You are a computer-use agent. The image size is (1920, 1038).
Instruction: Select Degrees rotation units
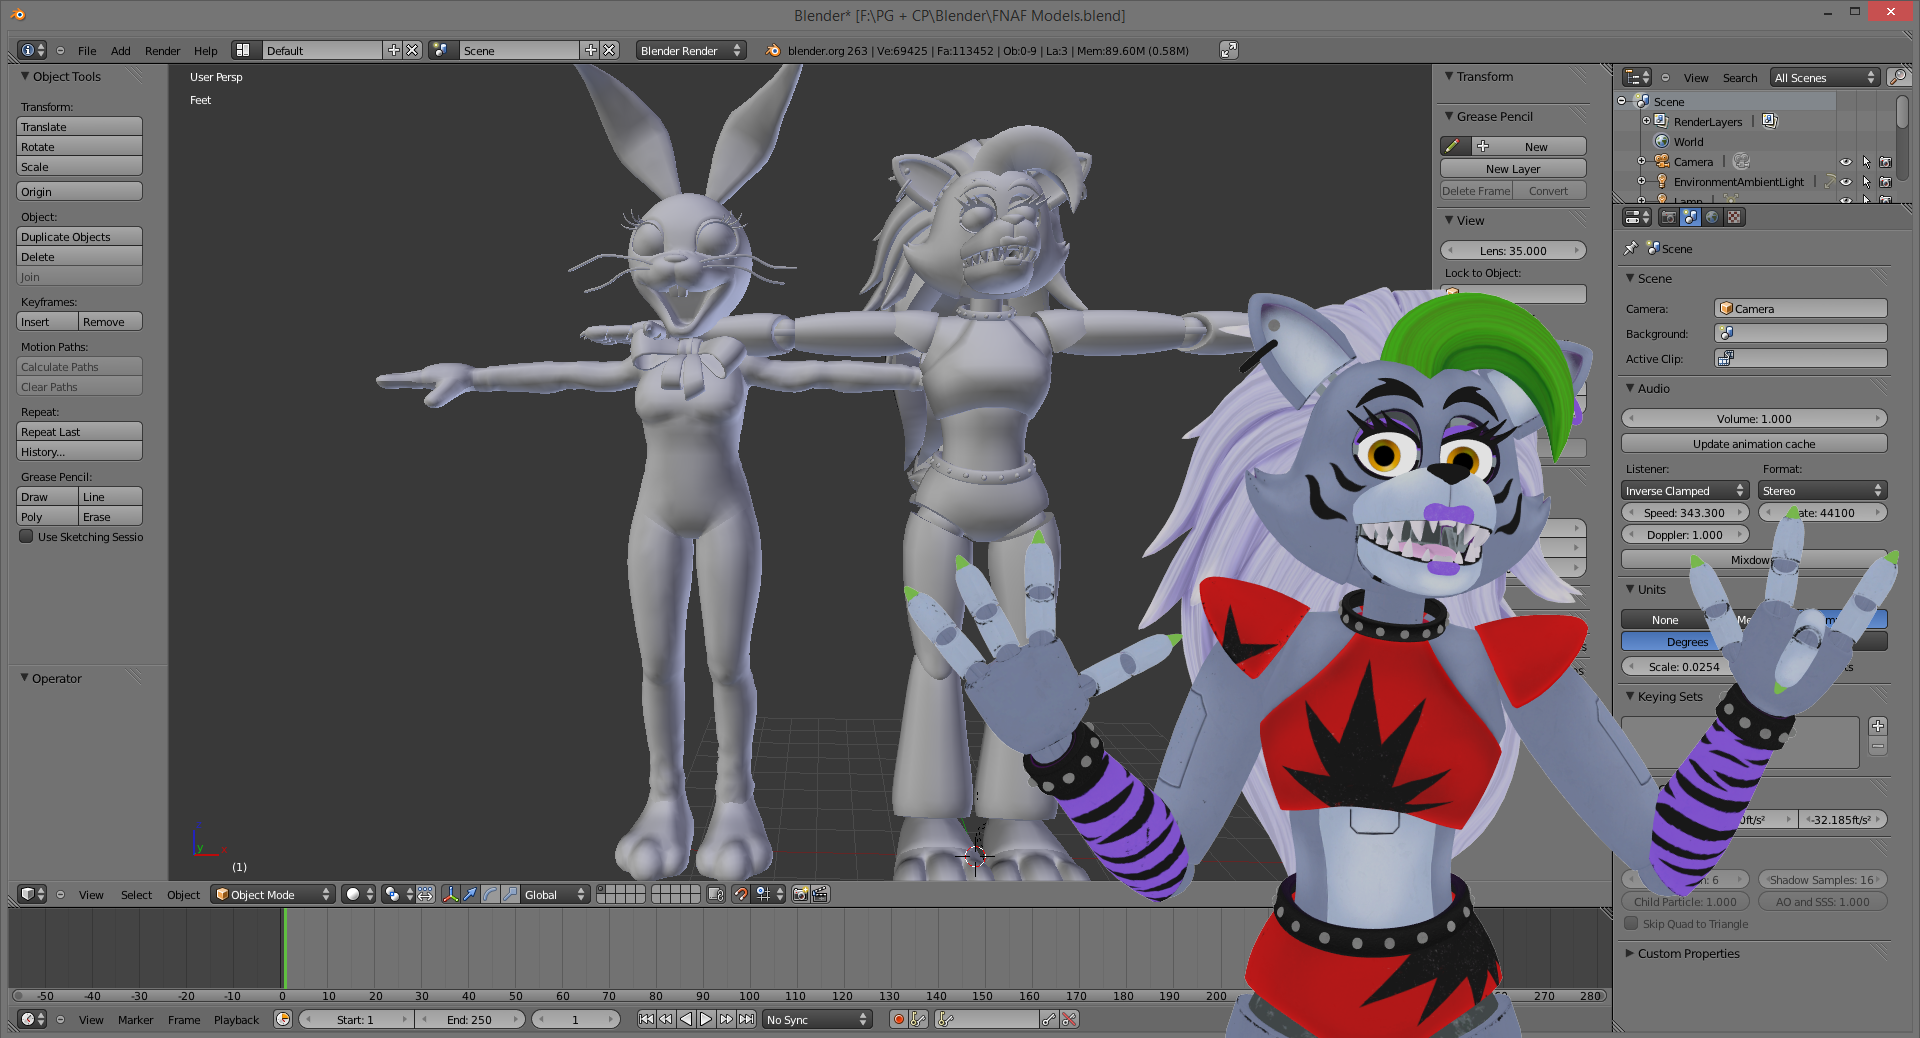click(1687, 642)
